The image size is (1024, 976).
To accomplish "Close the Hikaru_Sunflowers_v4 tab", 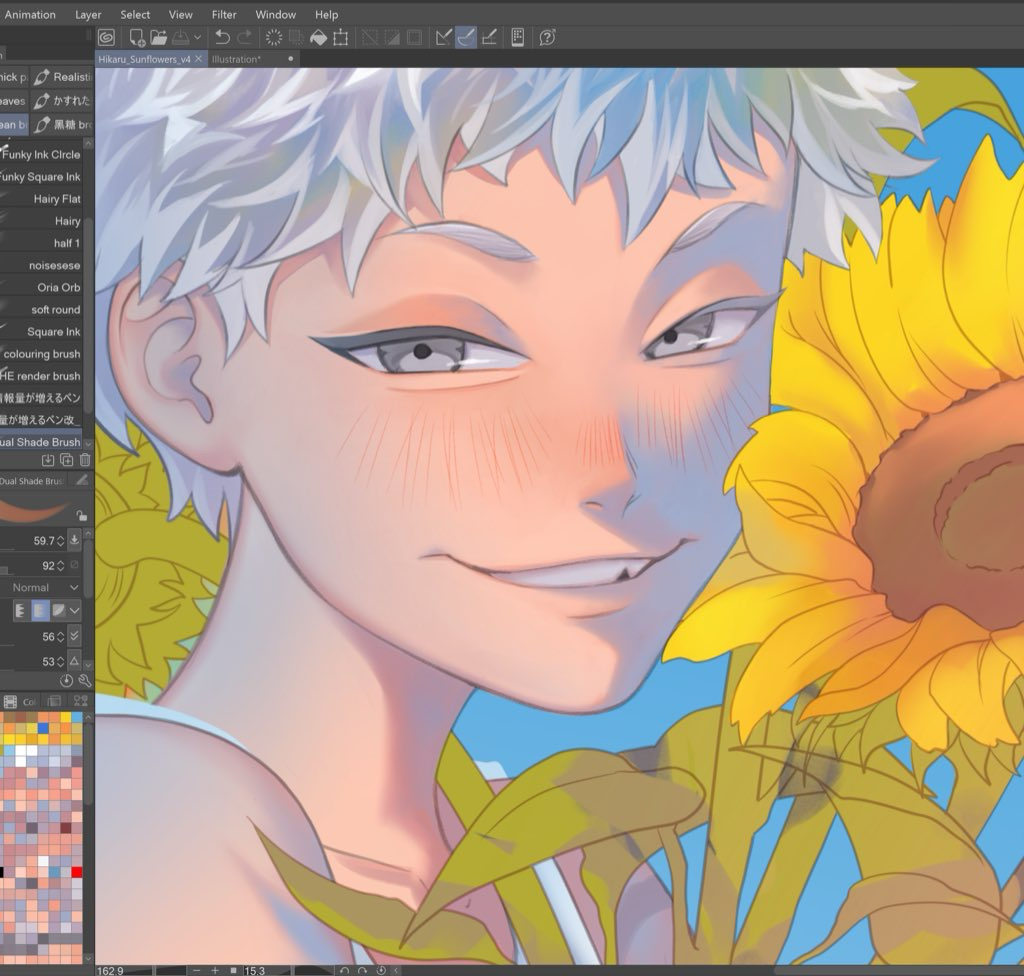I will 198,59.
